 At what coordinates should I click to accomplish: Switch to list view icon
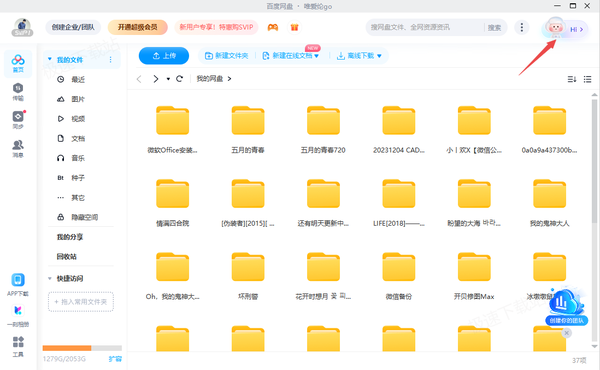coord(587,79)
